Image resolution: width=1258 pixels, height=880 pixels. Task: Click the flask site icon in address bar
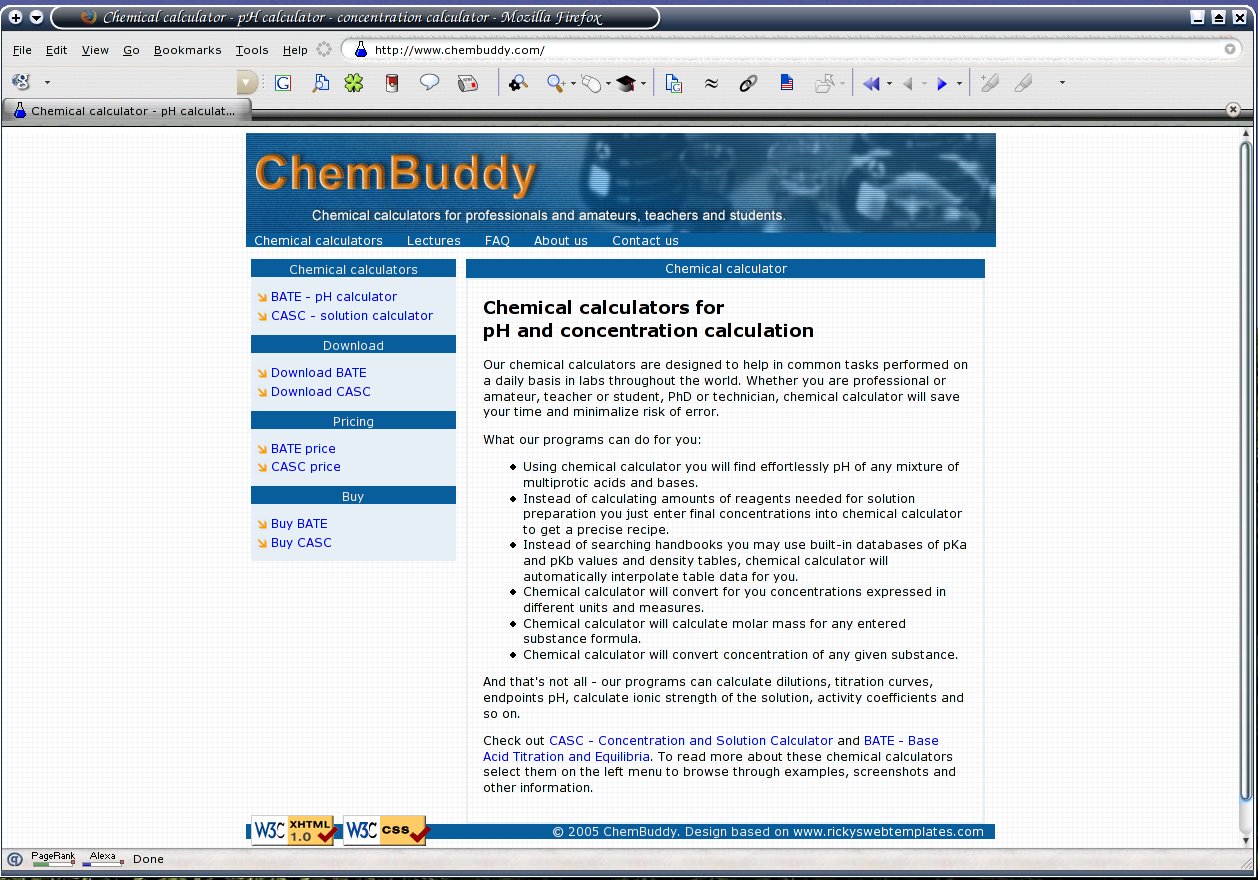[361, 49]
